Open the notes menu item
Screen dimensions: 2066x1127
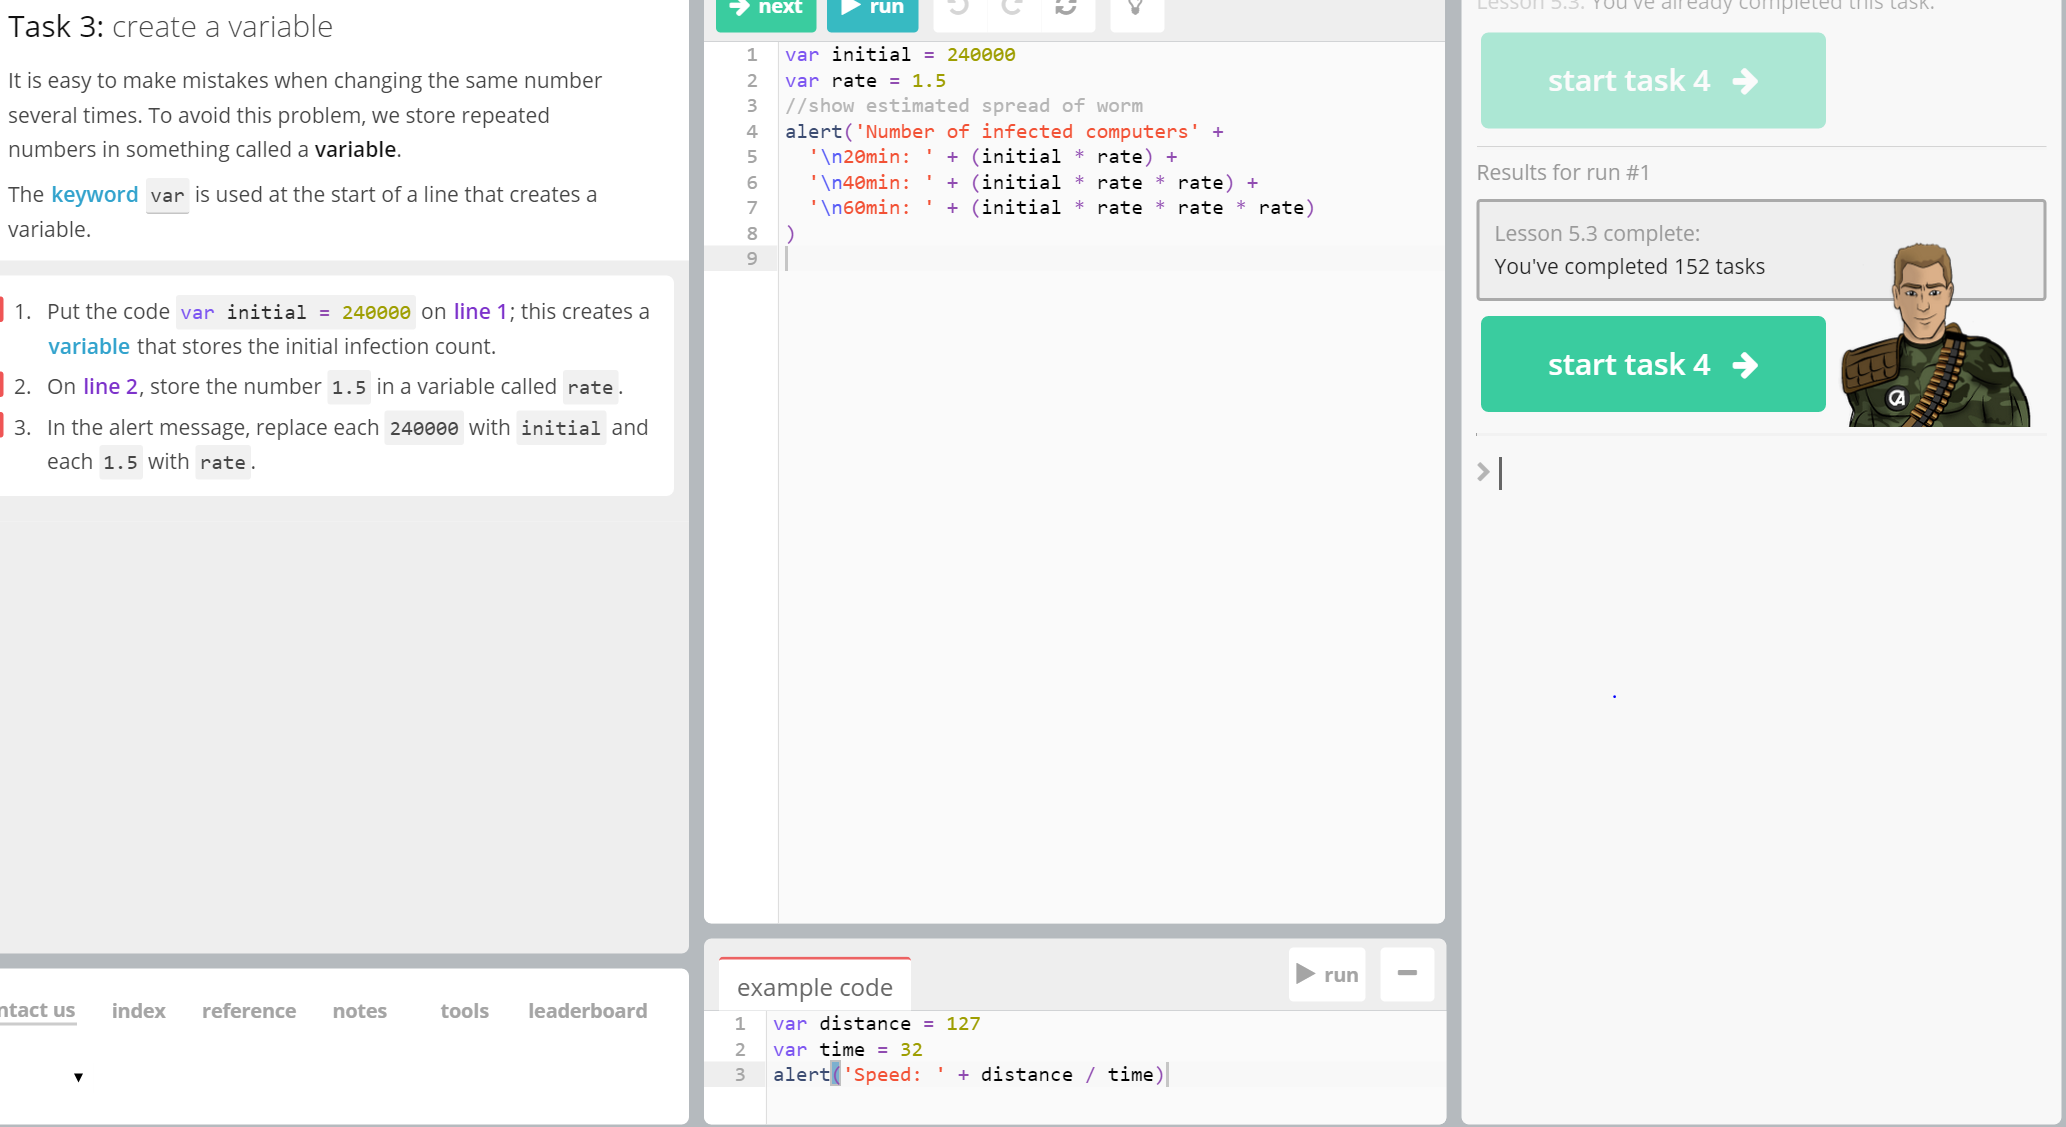pos(360,1011)
